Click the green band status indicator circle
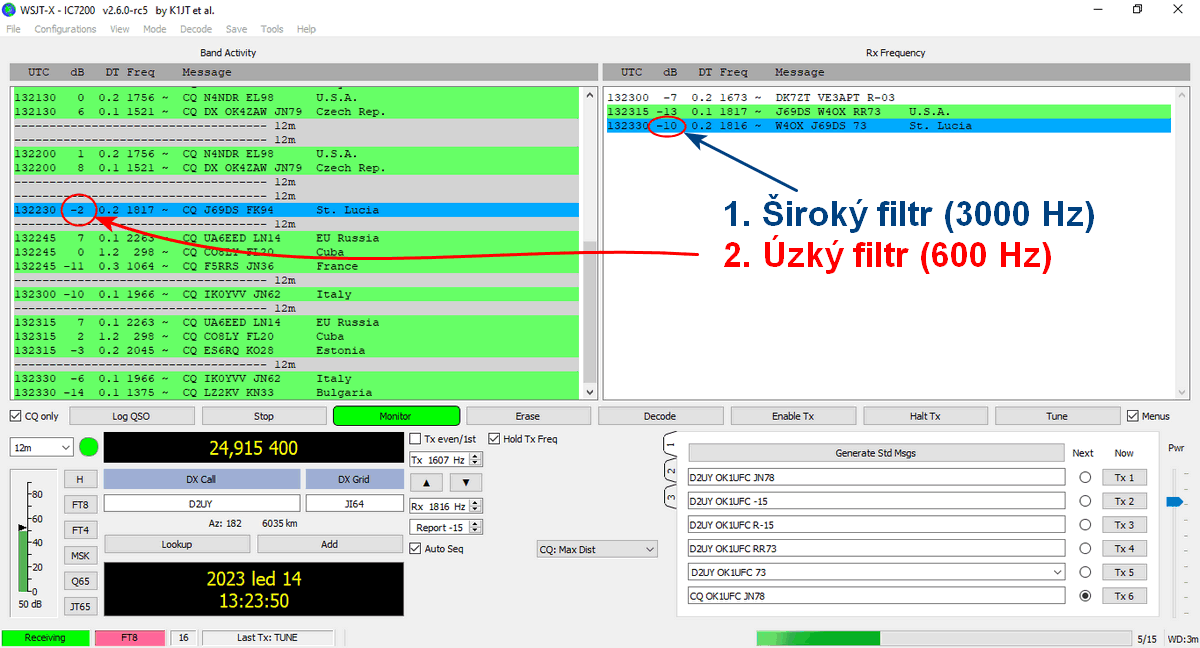 click(89, 448)
